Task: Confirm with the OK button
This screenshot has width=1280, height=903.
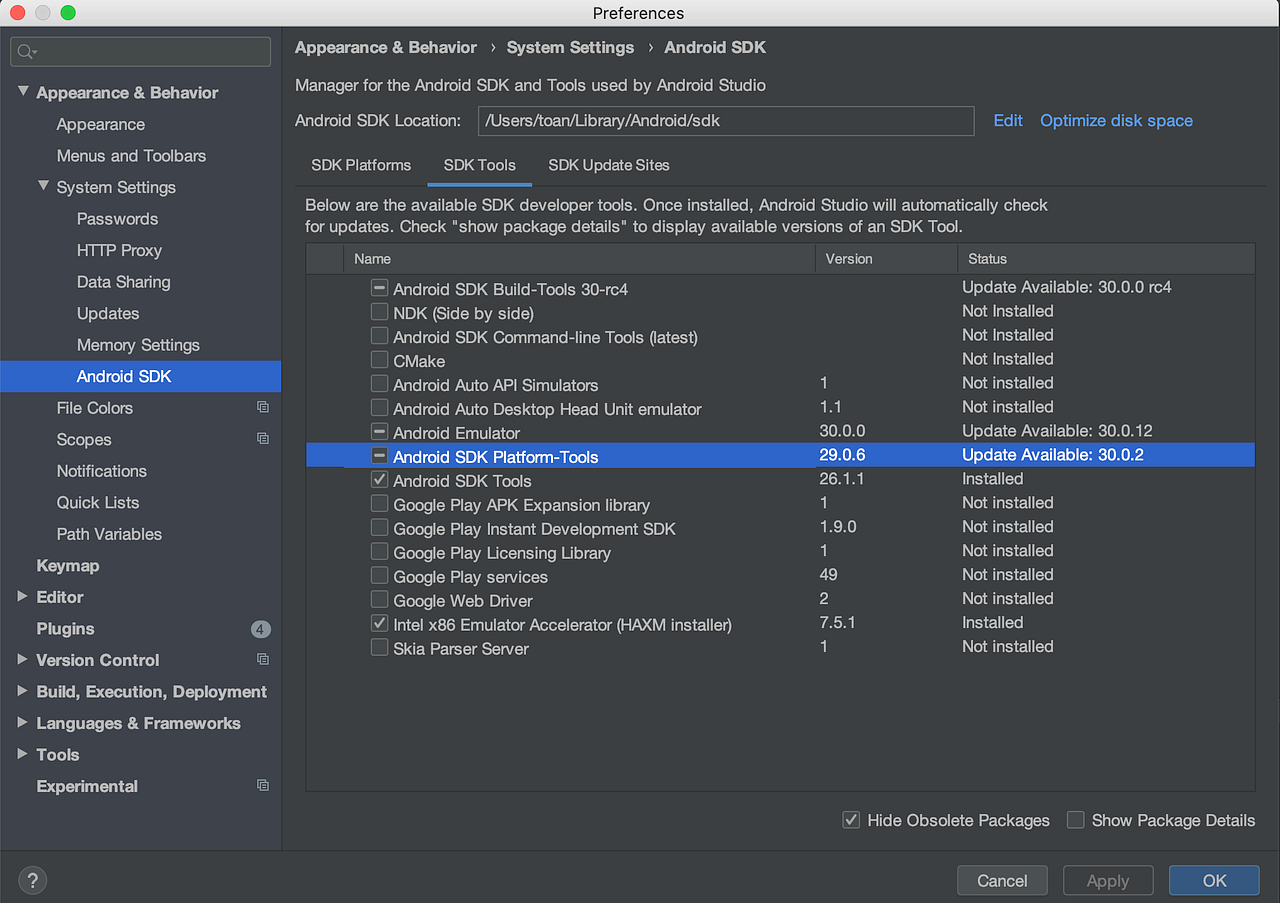Action: (x=1214, y=880)
